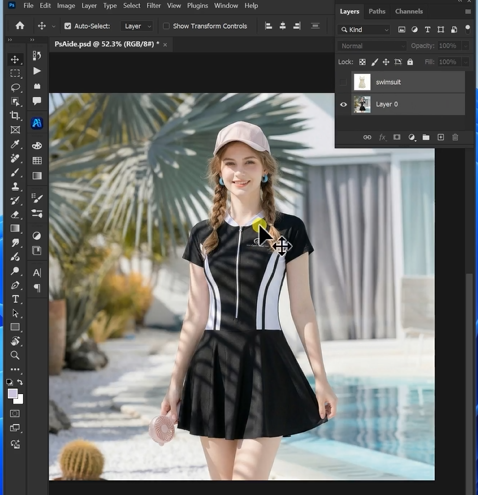
Task: Hide Layer 0 with eye icon
Action: pos(343,104)
